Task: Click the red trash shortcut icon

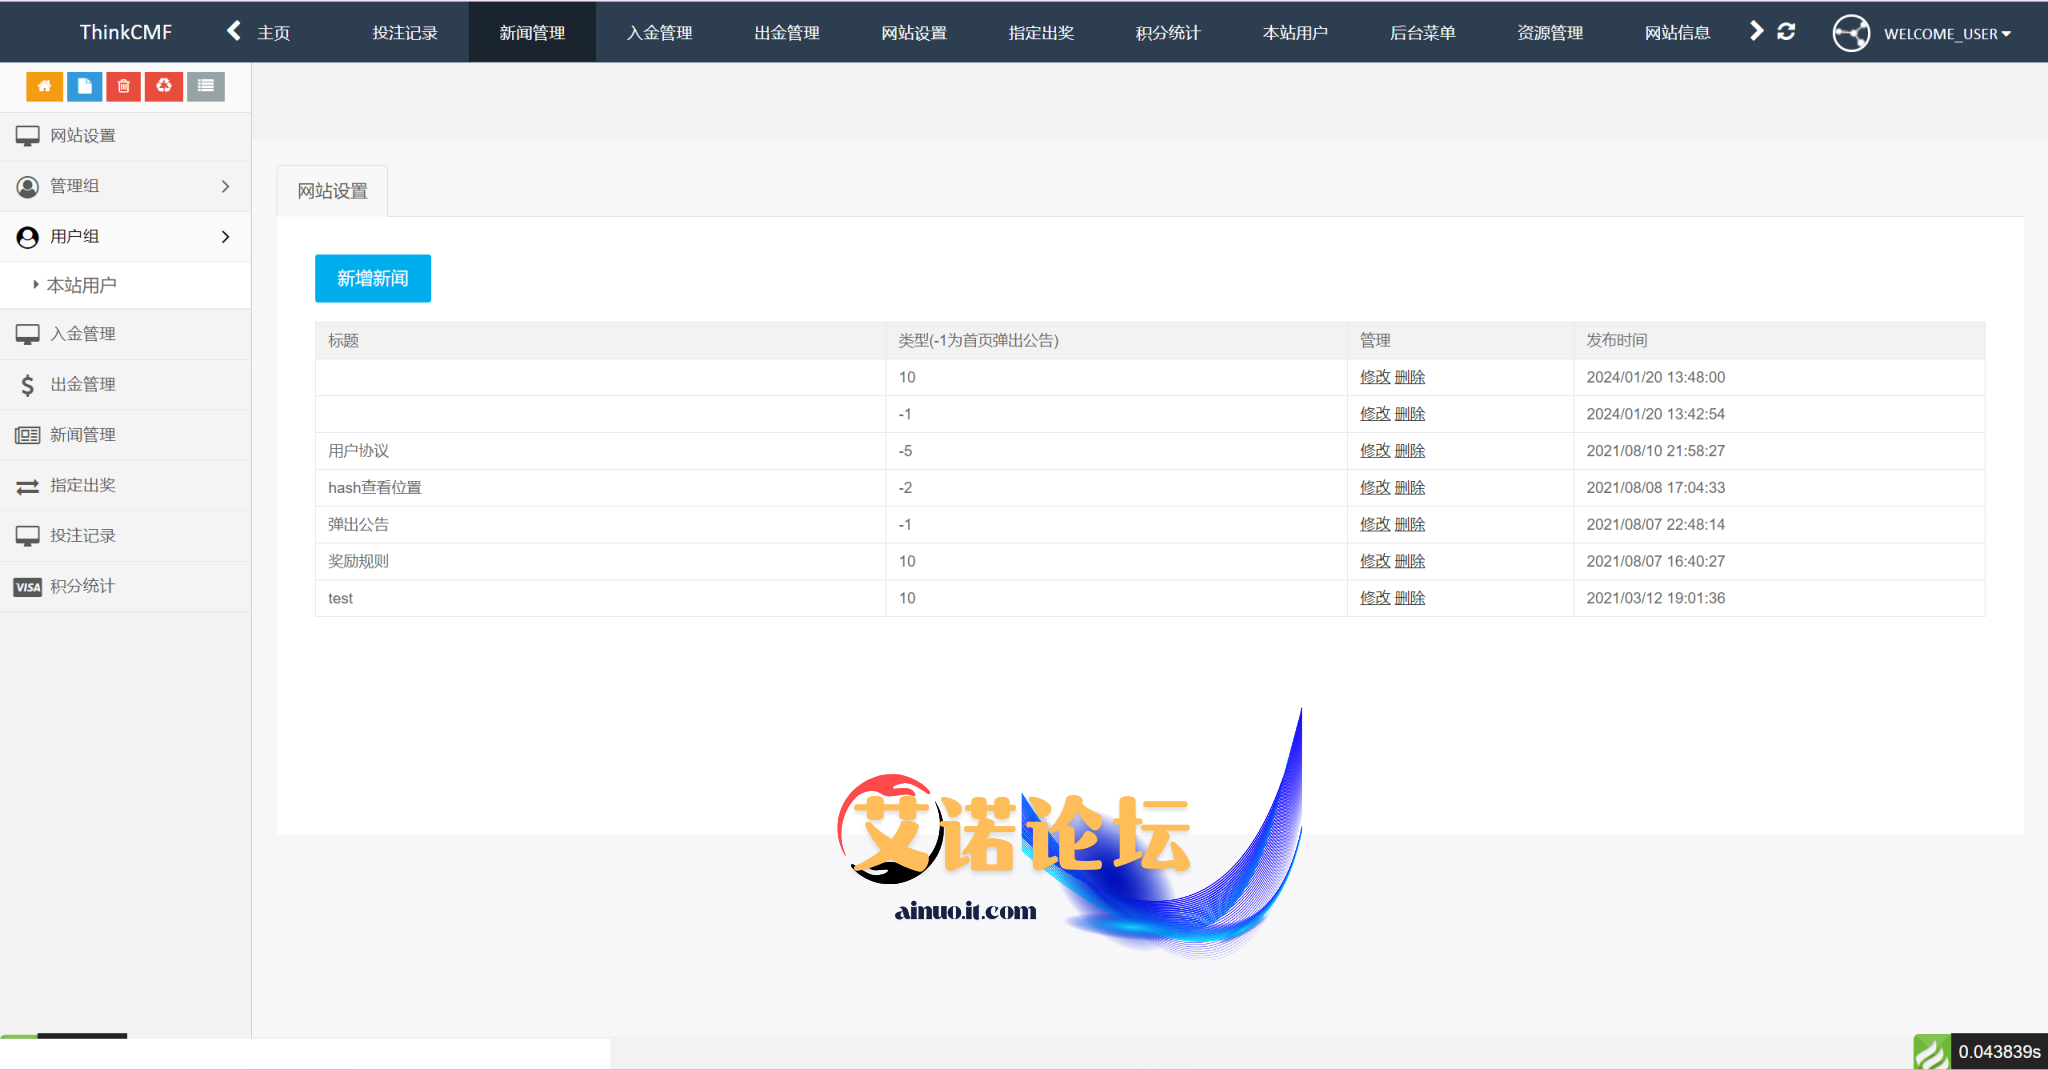Action: tap(124, 87)
